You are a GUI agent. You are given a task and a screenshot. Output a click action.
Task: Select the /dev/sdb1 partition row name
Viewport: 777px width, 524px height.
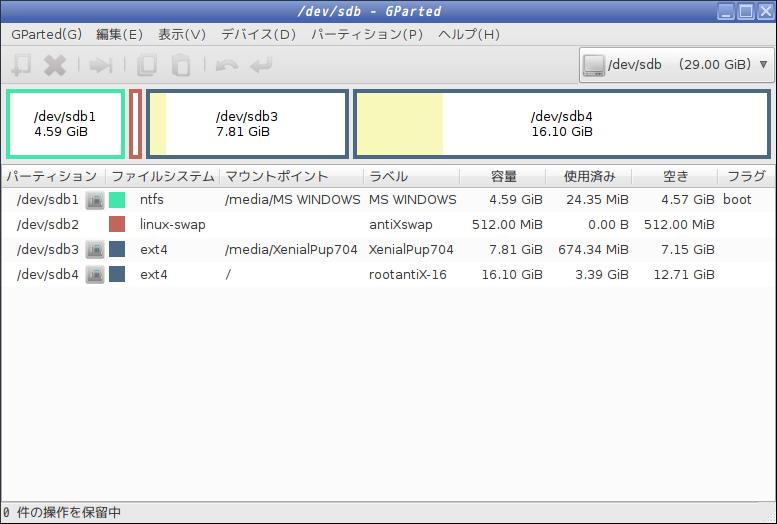[x=48, y=200]
